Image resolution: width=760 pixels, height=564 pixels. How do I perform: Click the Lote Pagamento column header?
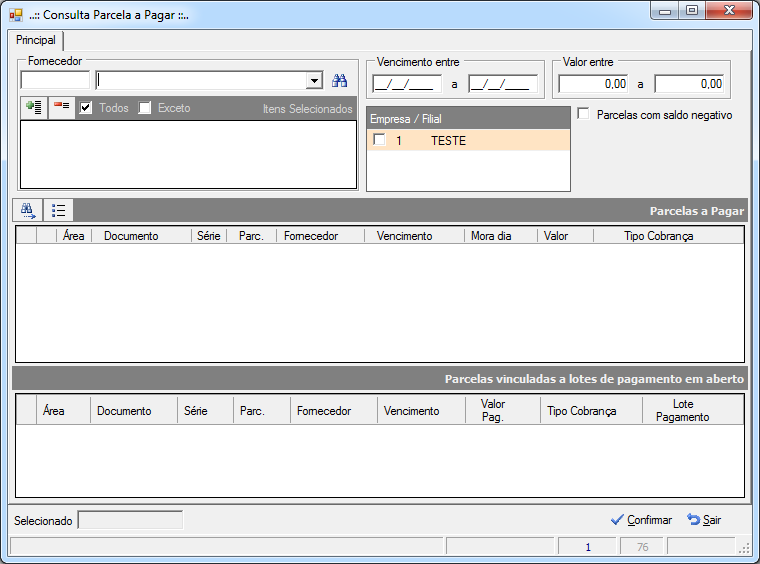(x=693, y=410)
